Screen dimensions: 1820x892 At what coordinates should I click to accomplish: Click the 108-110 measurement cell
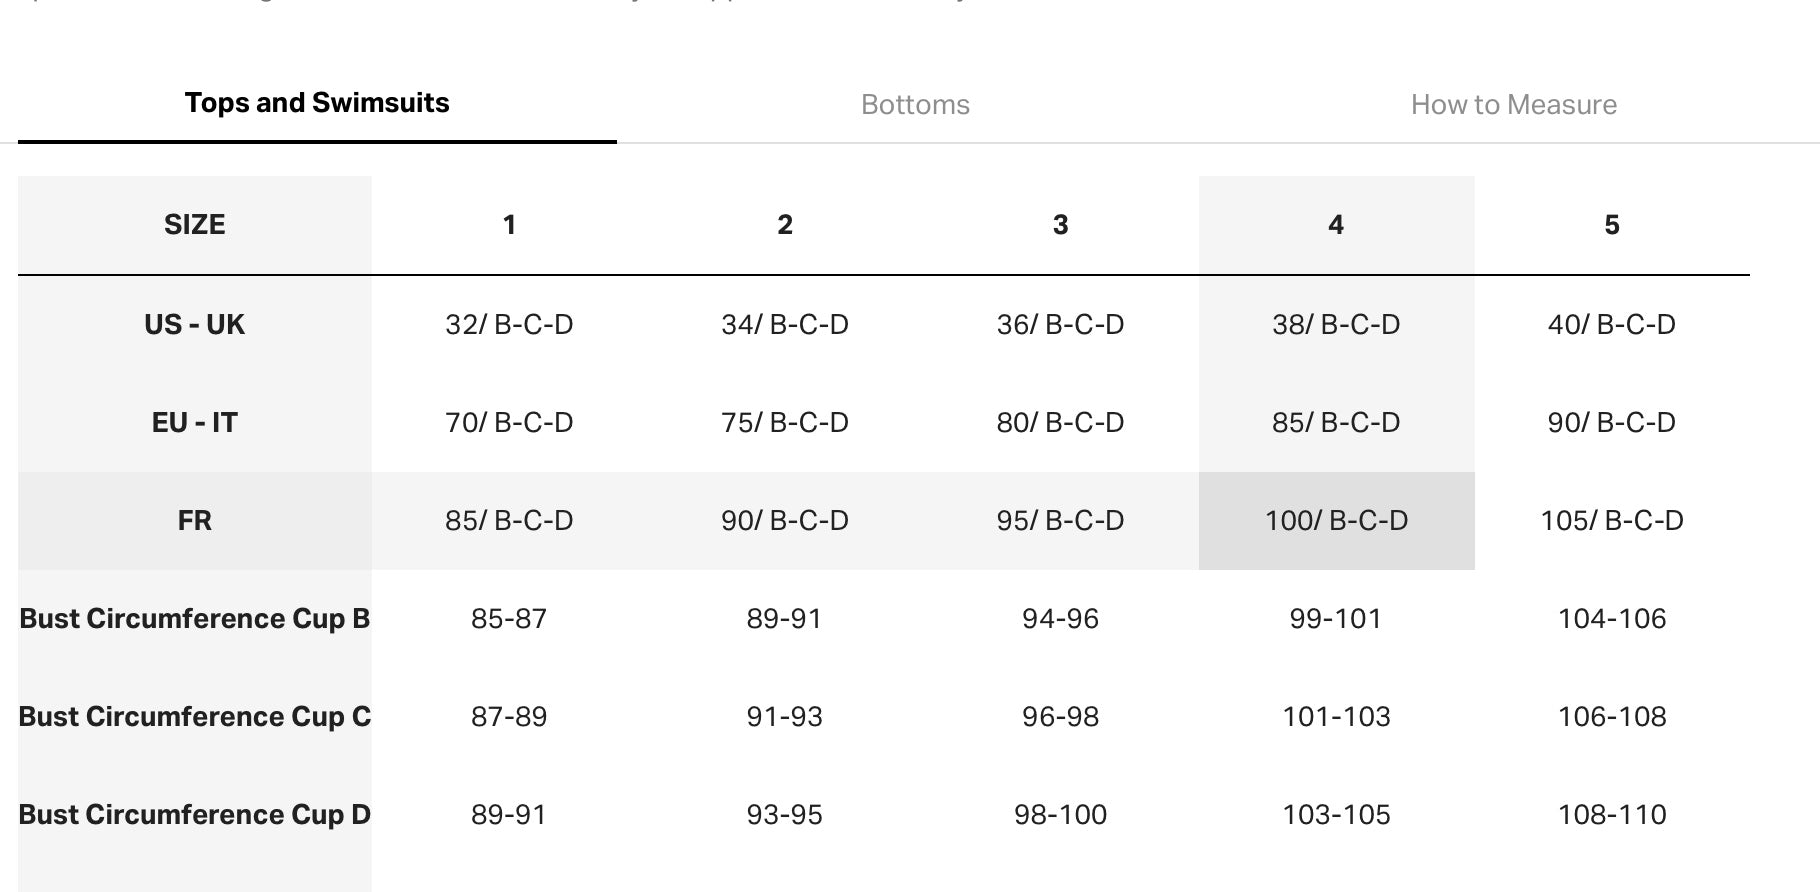[x=1611, y=815]
